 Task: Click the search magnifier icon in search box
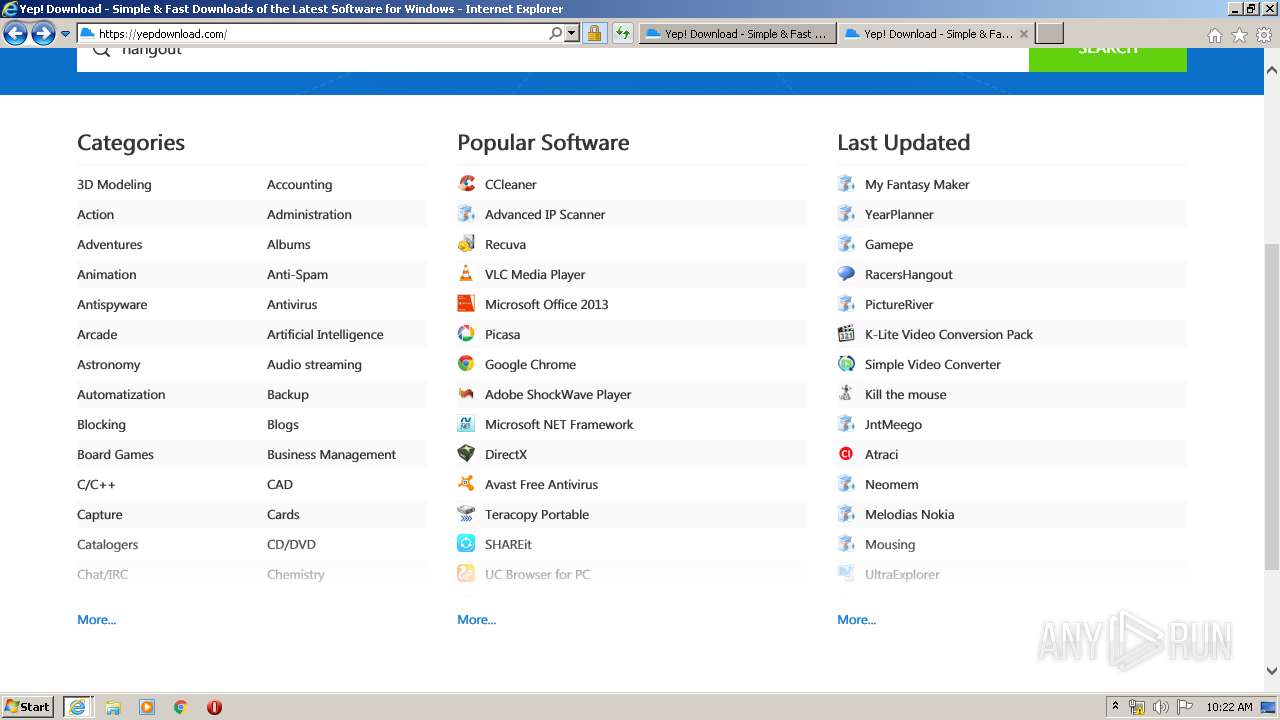point(101,49)
